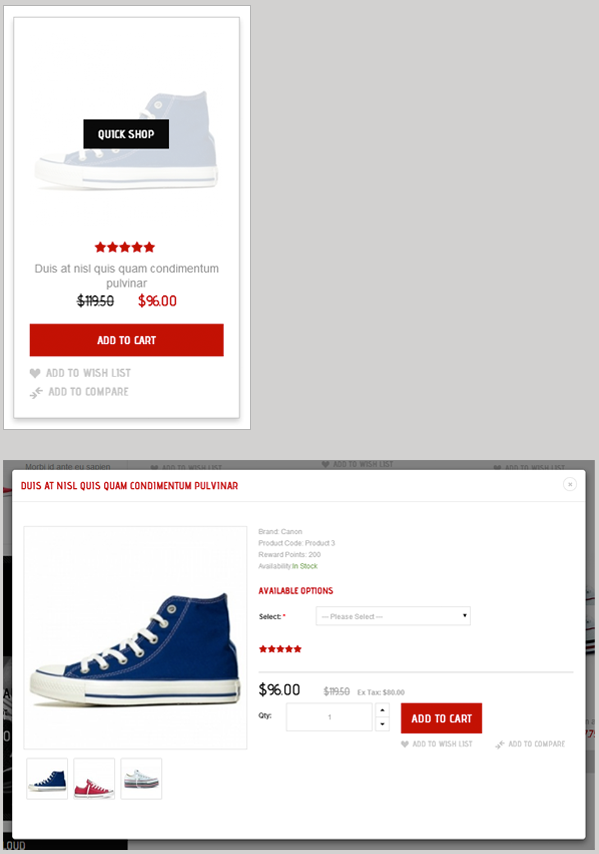Decrease quantity with the down arrow
The image size is (599, 854).
[x=382, y=724]
